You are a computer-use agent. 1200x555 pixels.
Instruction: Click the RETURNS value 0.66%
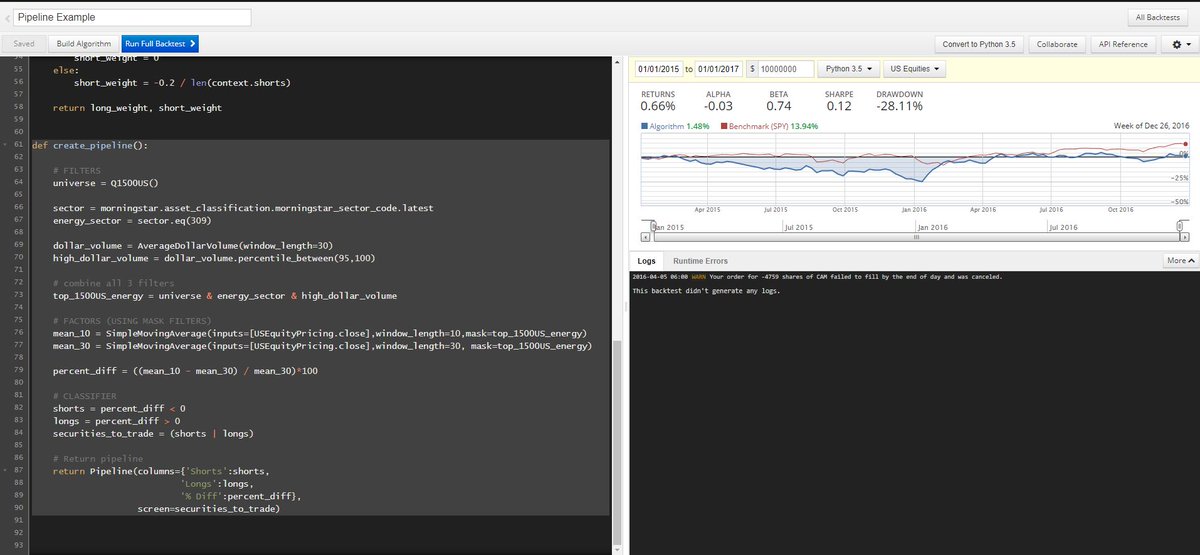pyautogui.click(x=658, y=106)
